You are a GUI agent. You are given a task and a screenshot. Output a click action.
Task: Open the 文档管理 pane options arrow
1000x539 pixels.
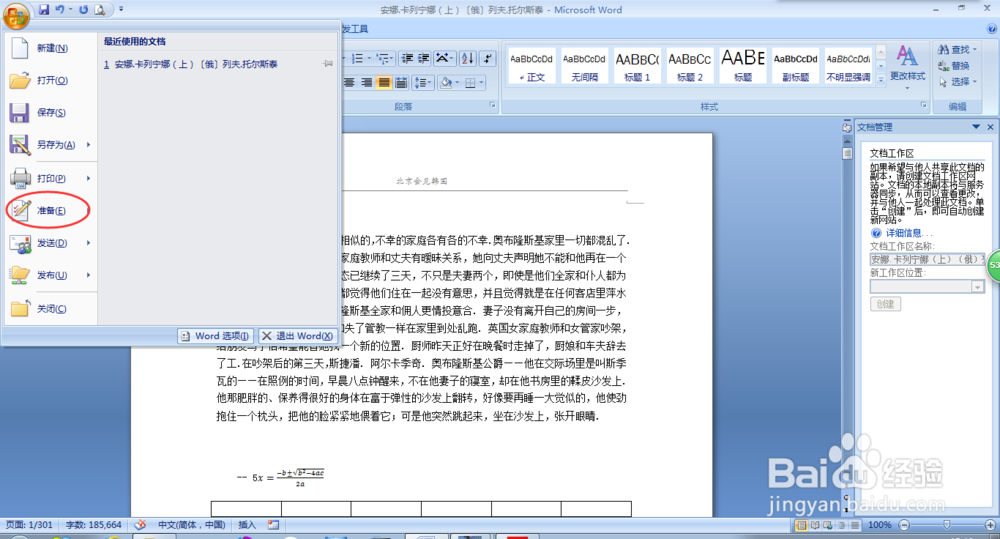[976, 127]
